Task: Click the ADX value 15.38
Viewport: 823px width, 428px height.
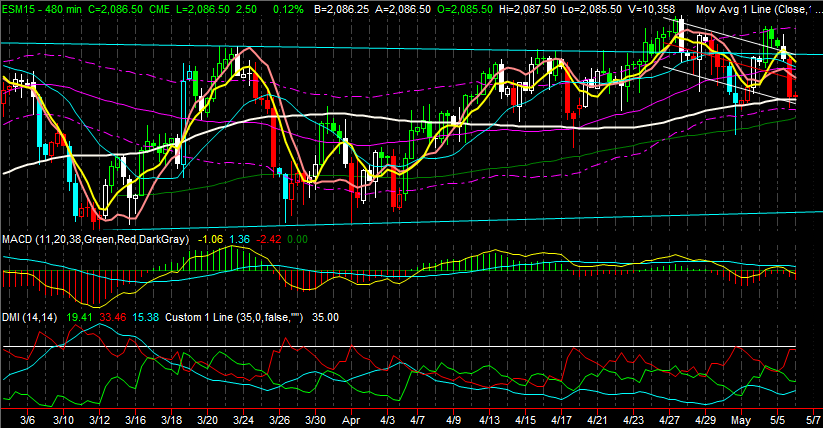Action: point(145,317)
